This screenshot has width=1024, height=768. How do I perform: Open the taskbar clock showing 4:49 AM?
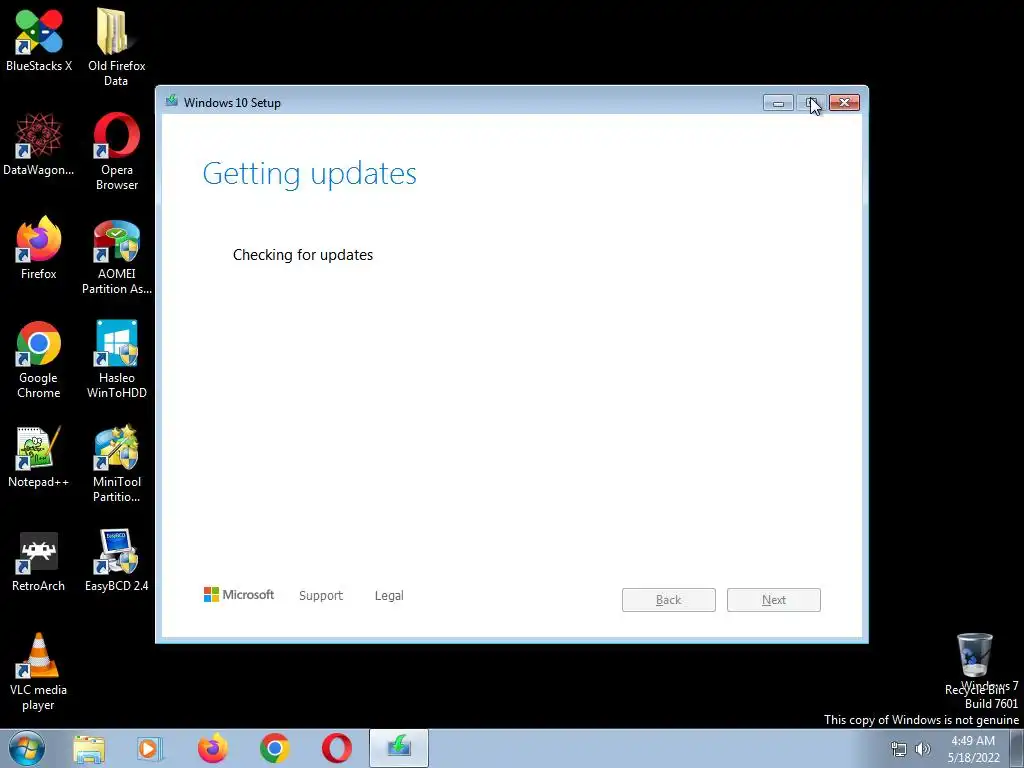[974, 749]
